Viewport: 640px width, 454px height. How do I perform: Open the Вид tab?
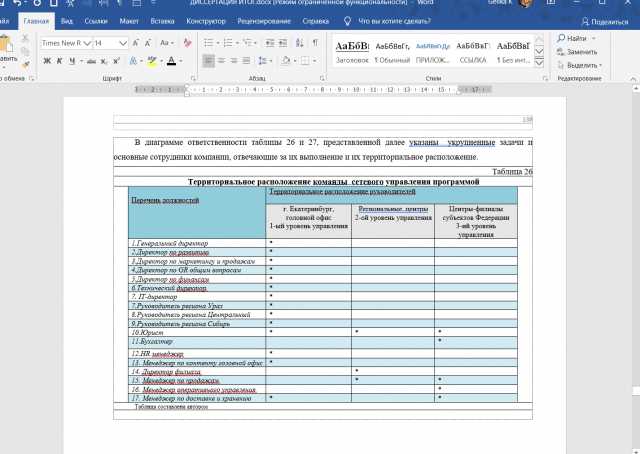click(67, 21)
